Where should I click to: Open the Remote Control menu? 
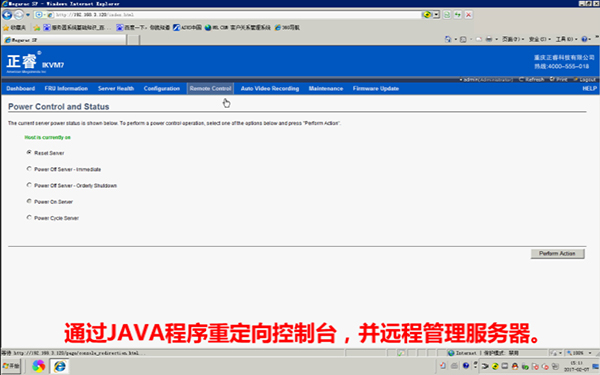tap(210, 88)
